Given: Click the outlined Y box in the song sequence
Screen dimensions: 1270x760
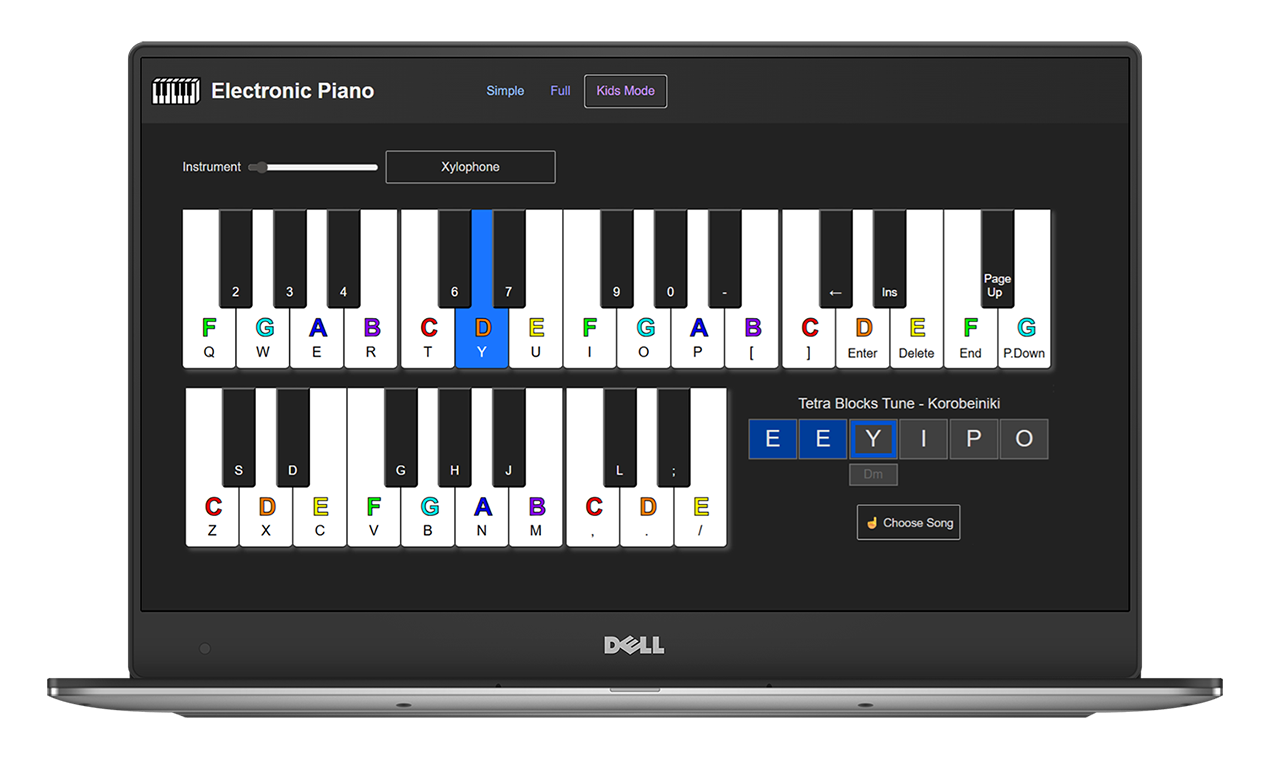Looking at the screenshot, I should point(873,439).
